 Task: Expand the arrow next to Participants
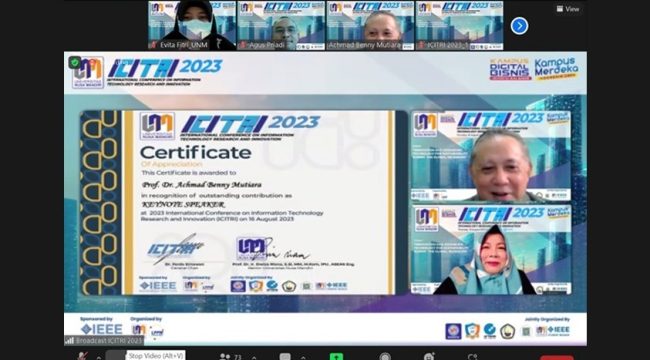coord(254,357)
